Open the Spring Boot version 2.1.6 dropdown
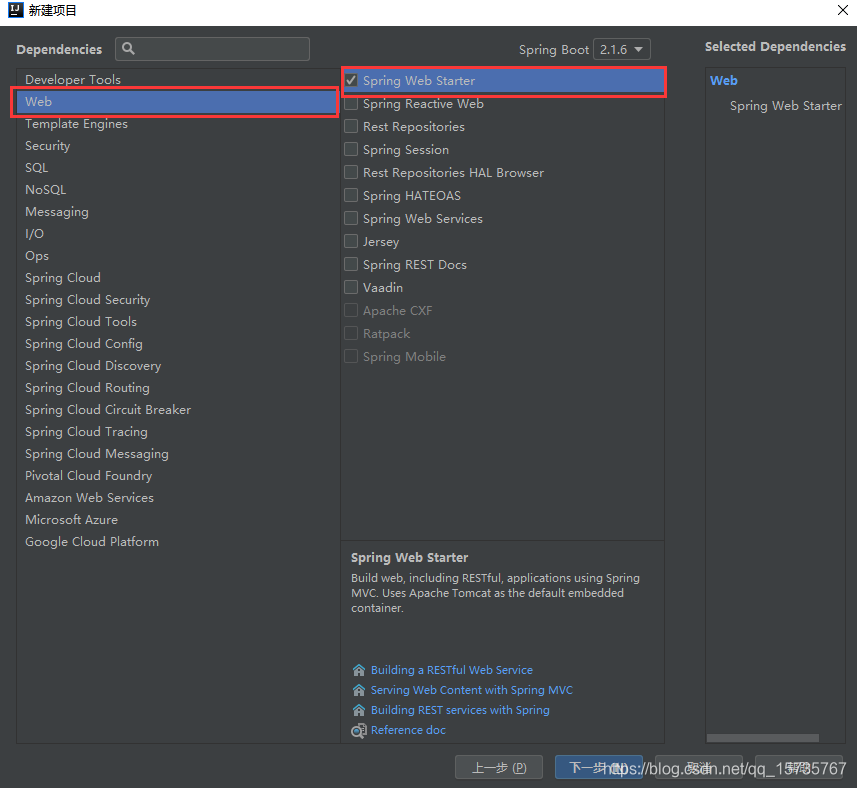Image resolution: width=857 pixels, height=788 pixels. 622,49
